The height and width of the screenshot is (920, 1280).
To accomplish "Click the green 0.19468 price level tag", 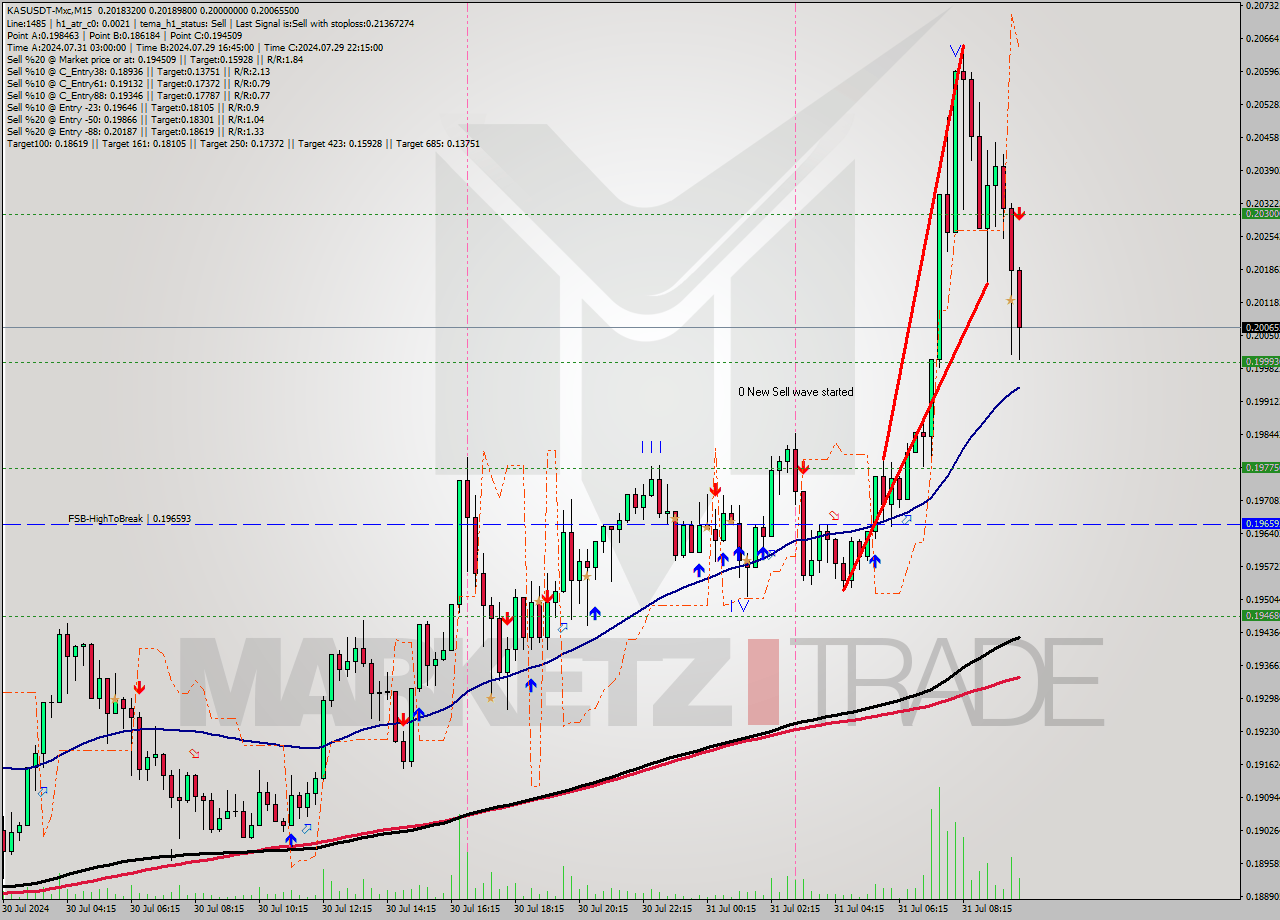I will tap(1260, 615).
